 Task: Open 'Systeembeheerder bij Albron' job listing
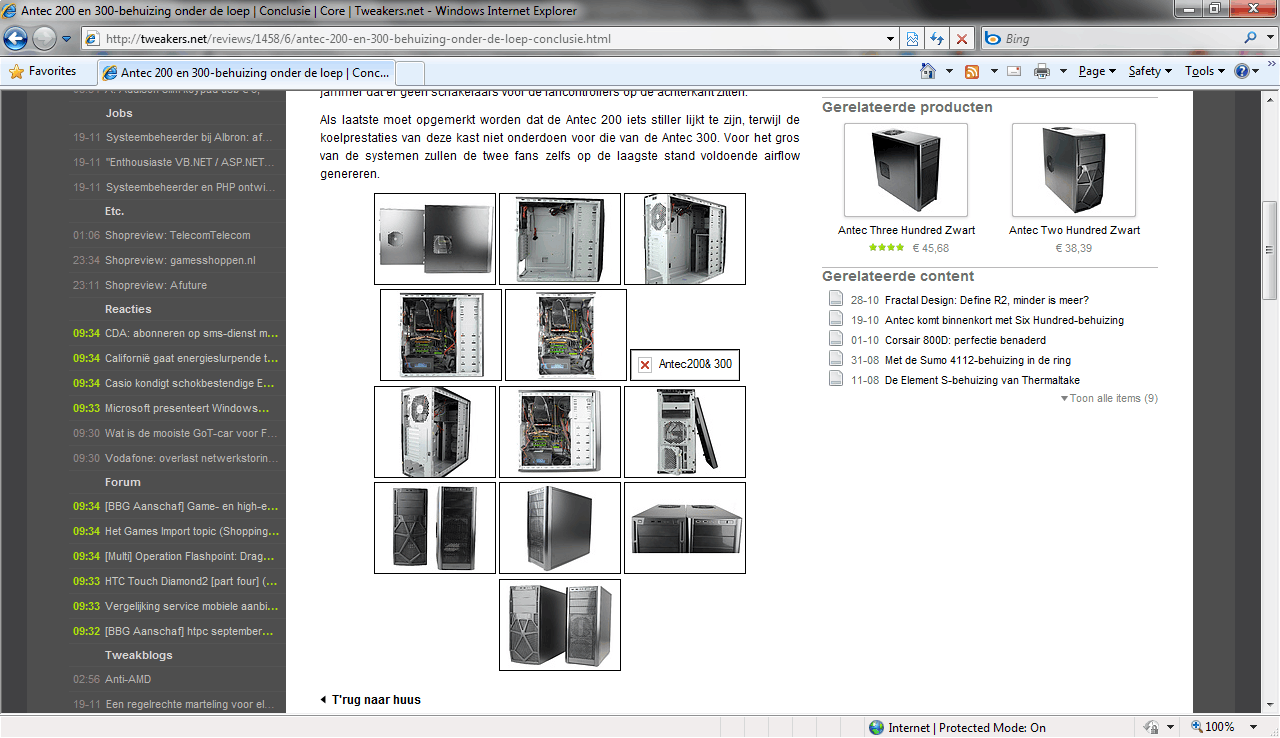pyautogui.click(x=189, y=137)
